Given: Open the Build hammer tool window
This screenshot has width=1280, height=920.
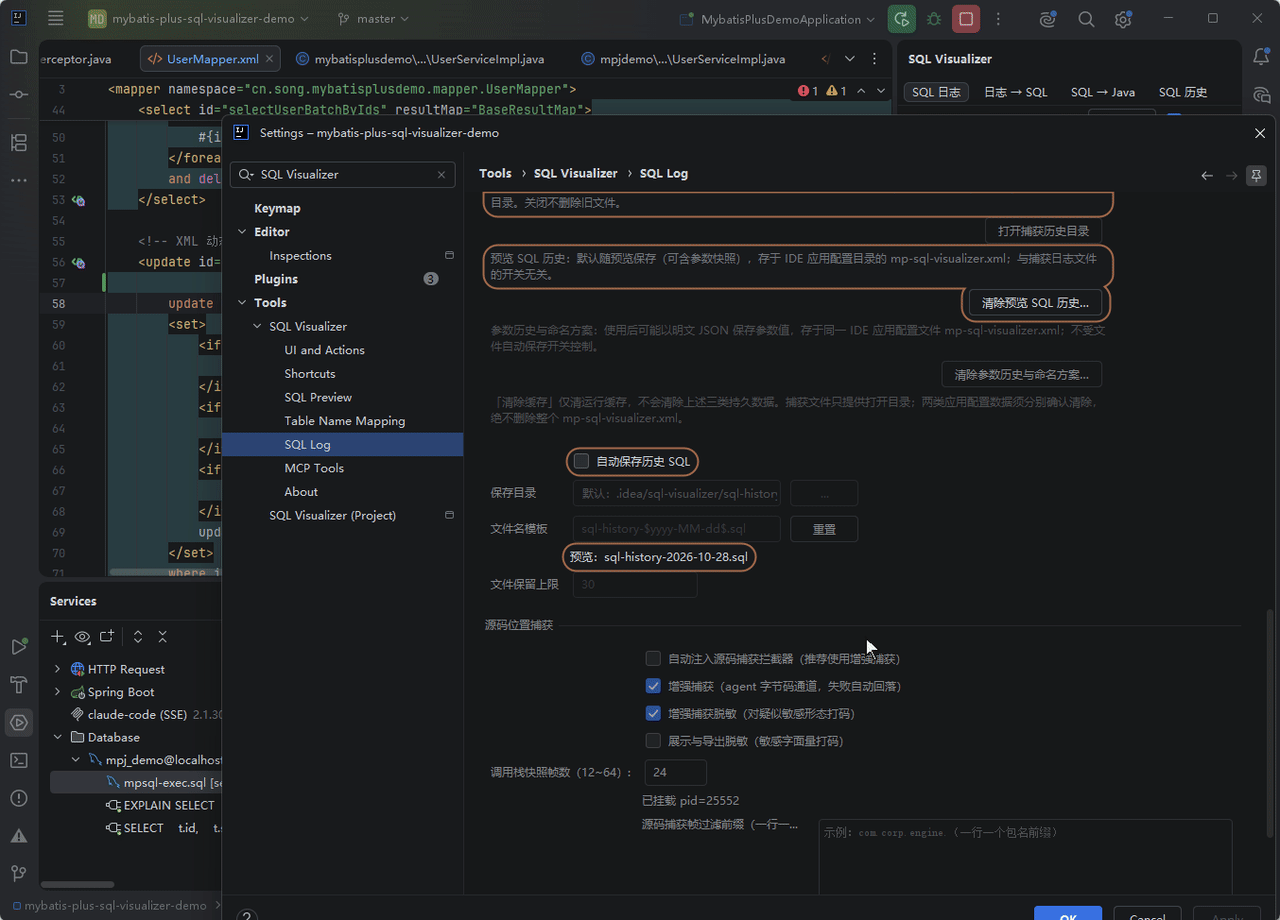Looking at the screenshot, I should point(19,684).
